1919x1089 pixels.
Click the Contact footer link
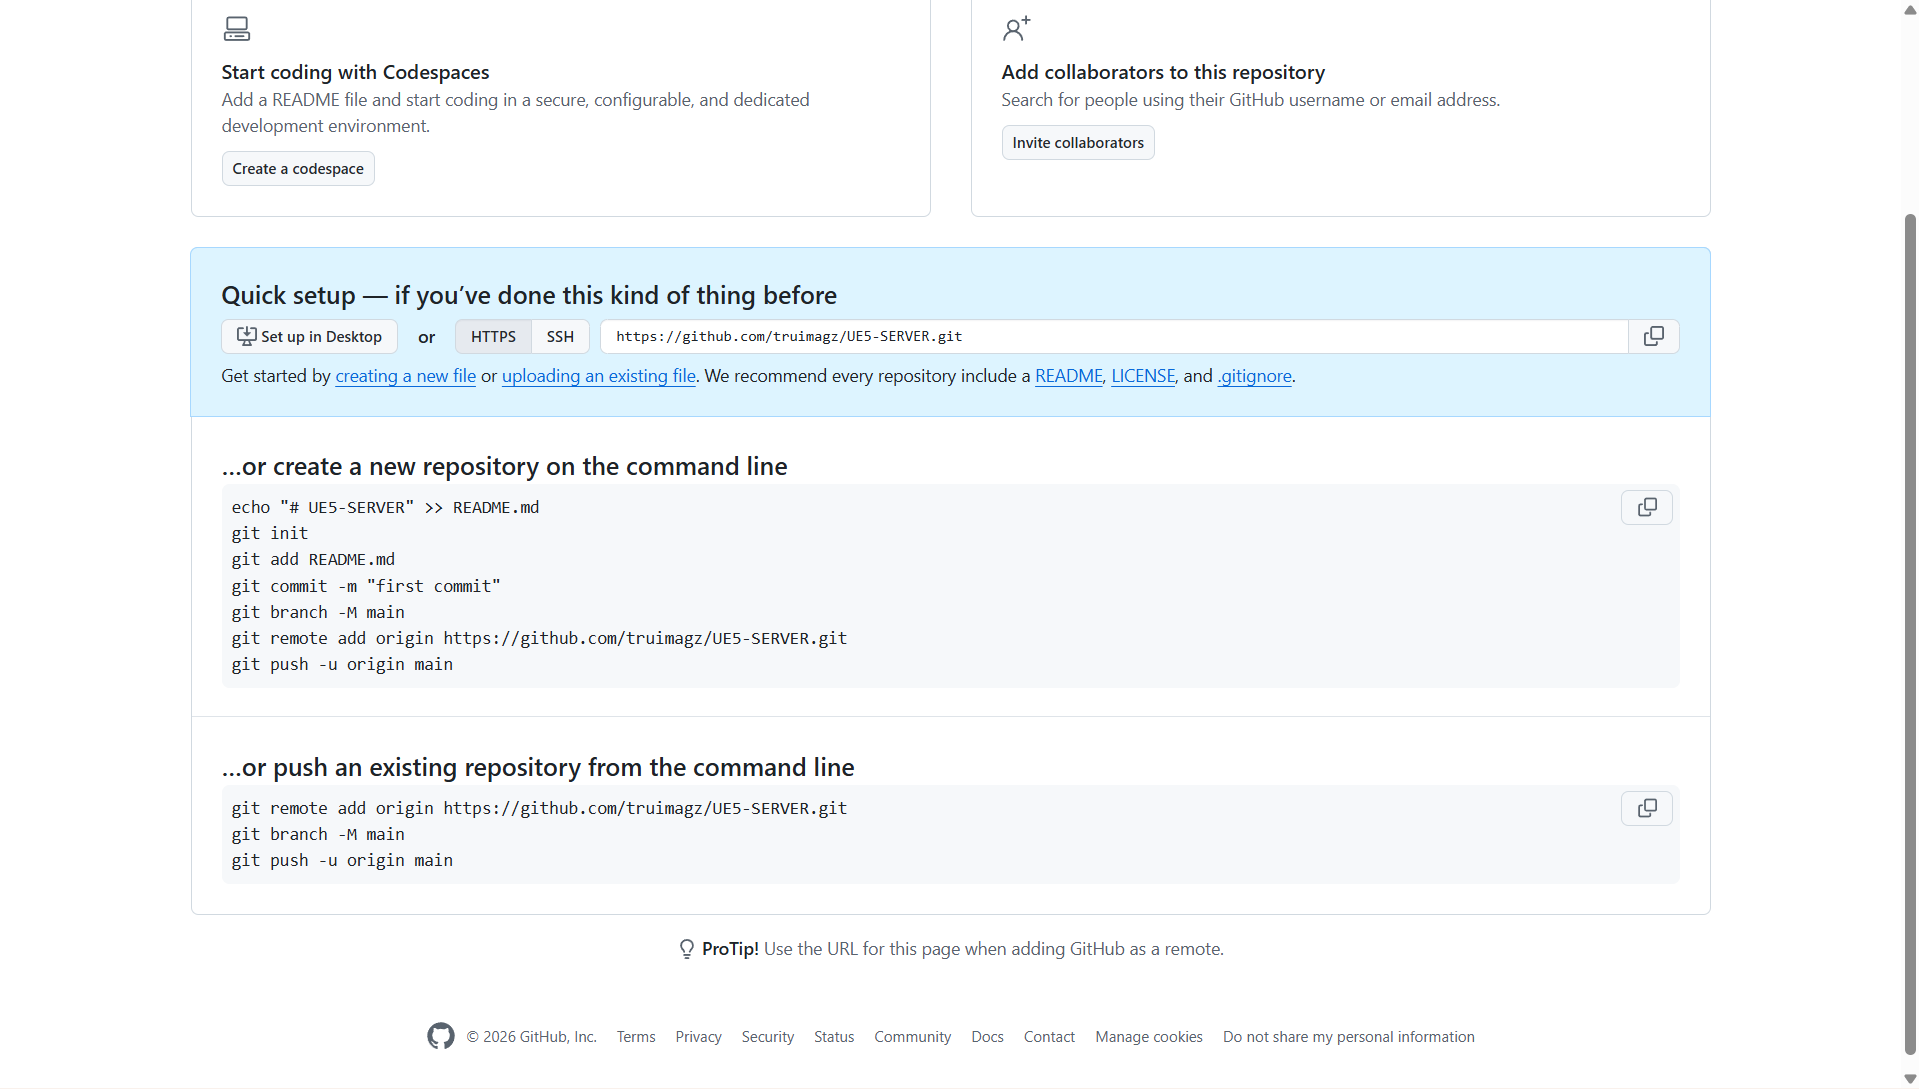(1049, 1037)
